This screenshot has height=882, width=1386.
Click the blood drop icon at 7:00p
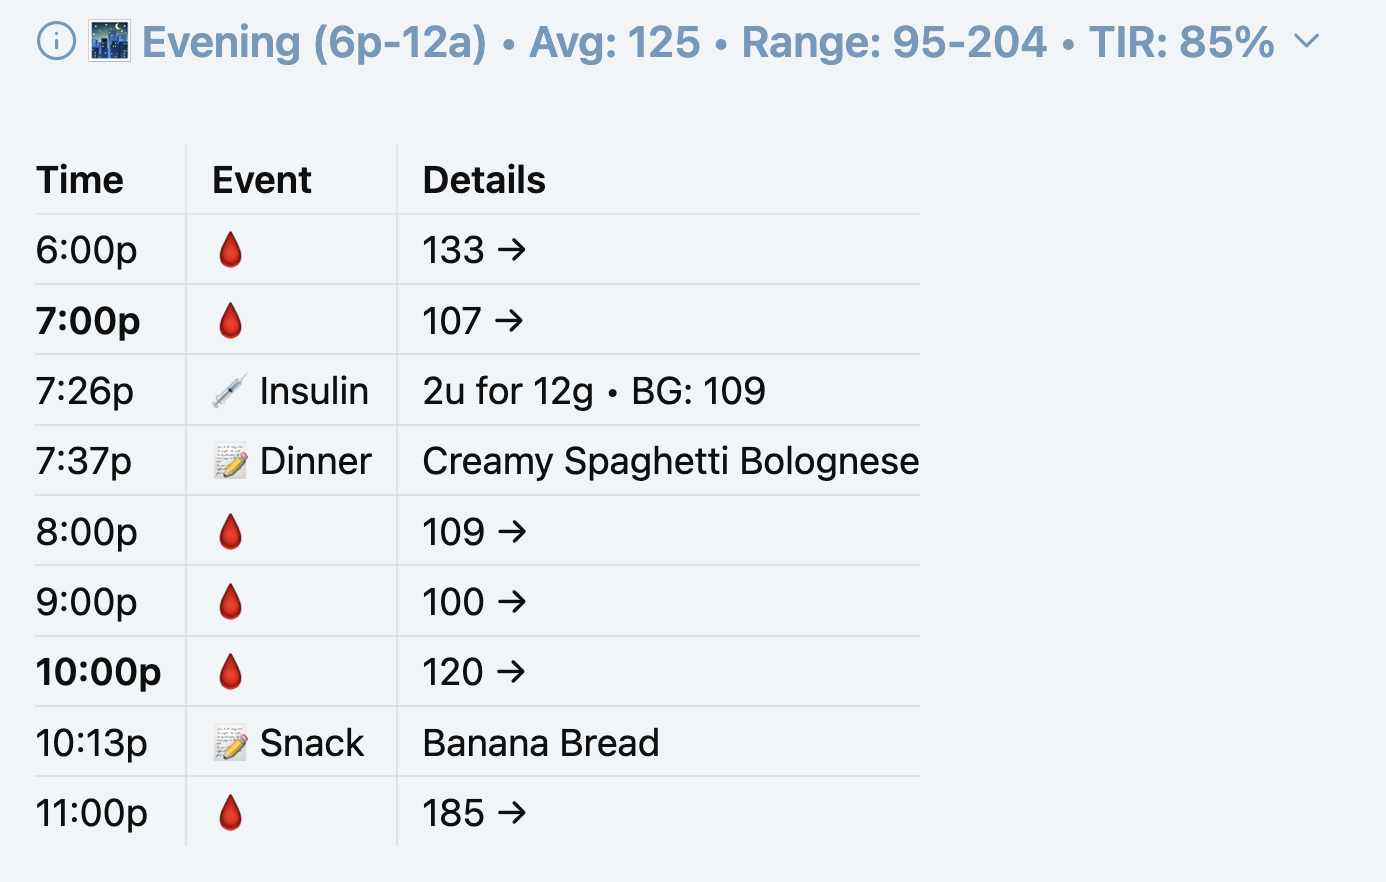coord(230,321)
